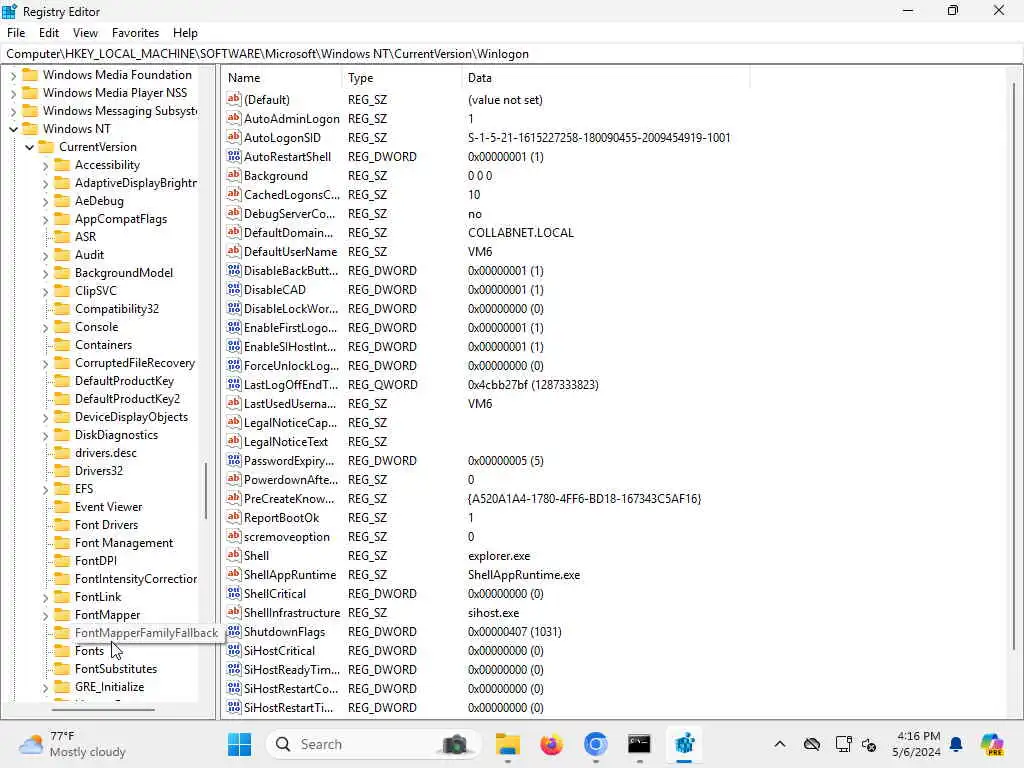
Task: Expand the FontLink key
Action: (x=45, y=598)
